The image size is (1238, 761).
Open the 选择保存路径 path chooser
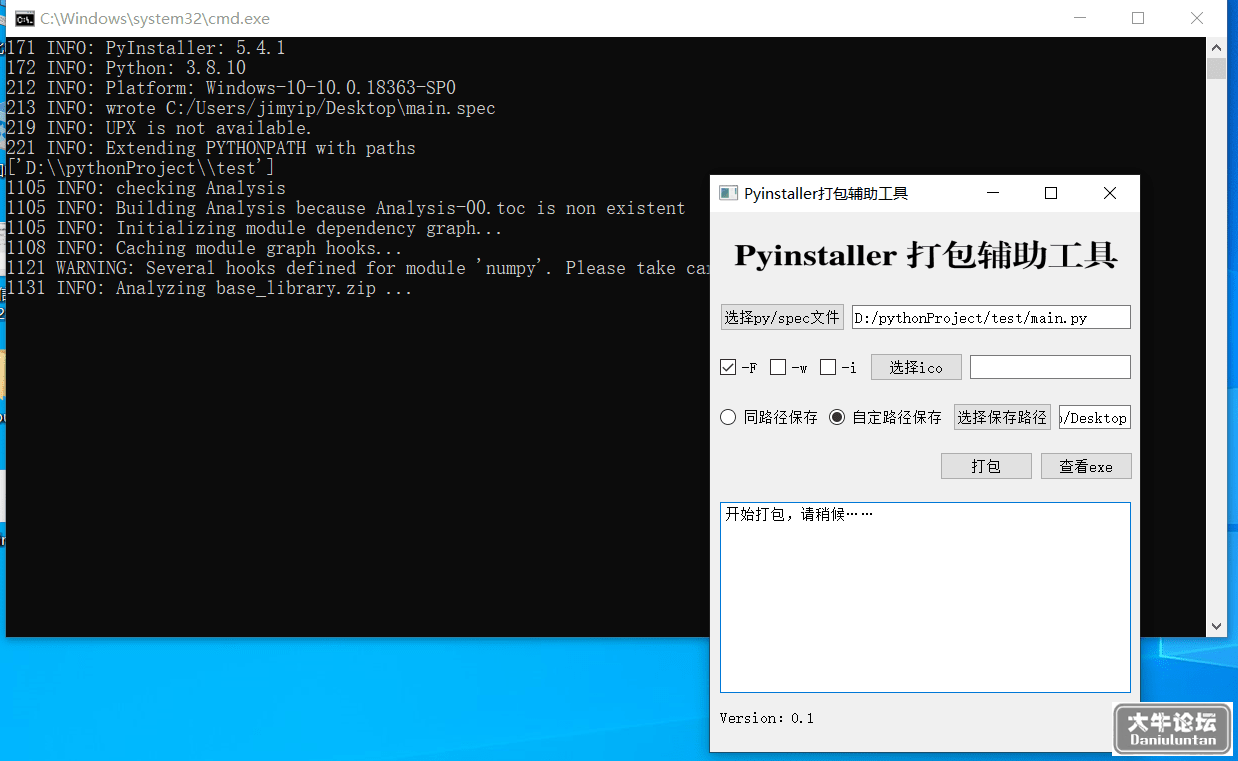click(1002, 417)
